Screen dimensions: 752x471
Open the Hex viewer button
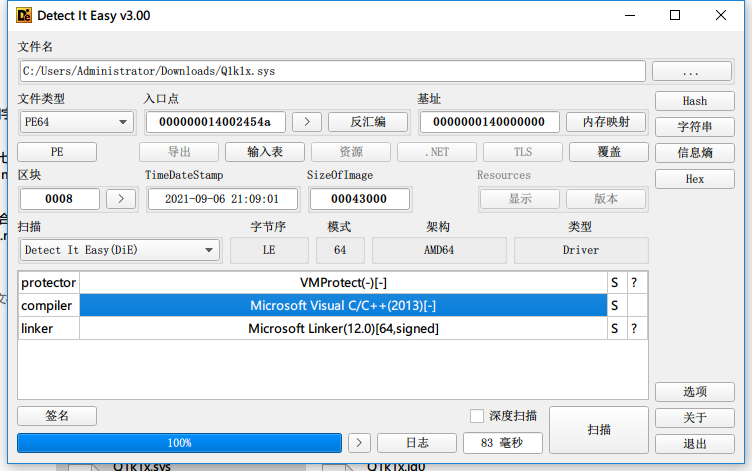694,179
